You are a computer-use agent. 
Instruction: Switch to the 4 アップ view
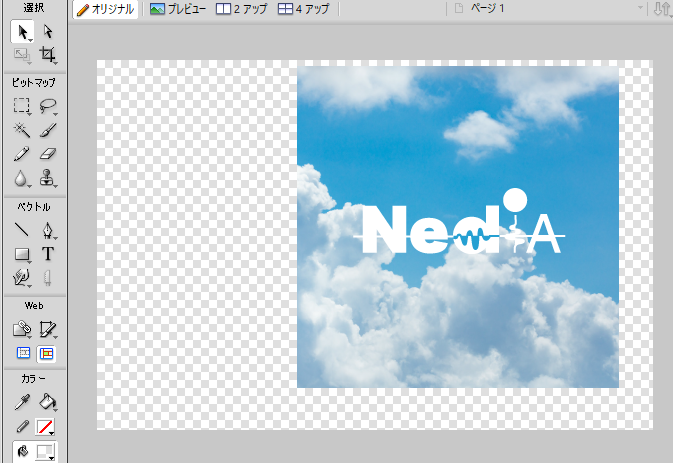[x=303, y=9]
